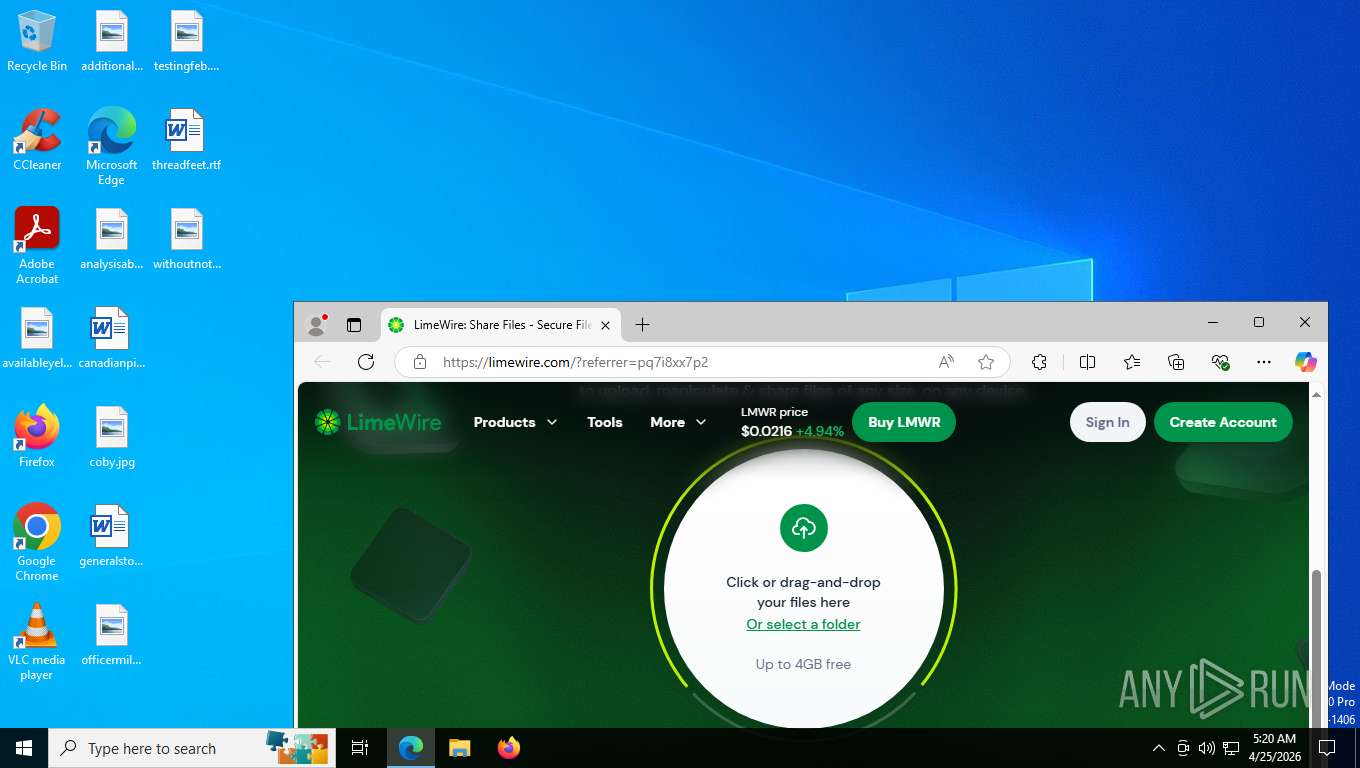Select the generalsto... Word document icon

pos(112,536)
